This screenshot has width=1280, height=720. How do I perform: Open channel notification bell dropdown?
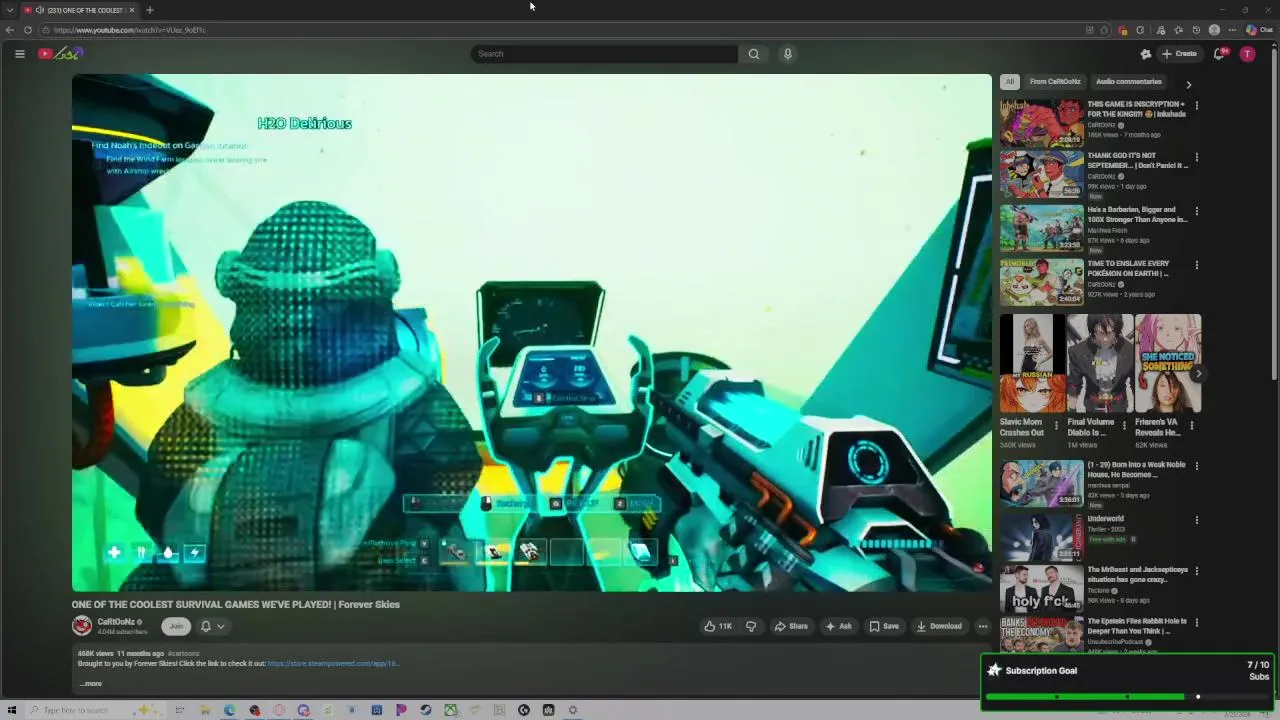tap(212, 626)
